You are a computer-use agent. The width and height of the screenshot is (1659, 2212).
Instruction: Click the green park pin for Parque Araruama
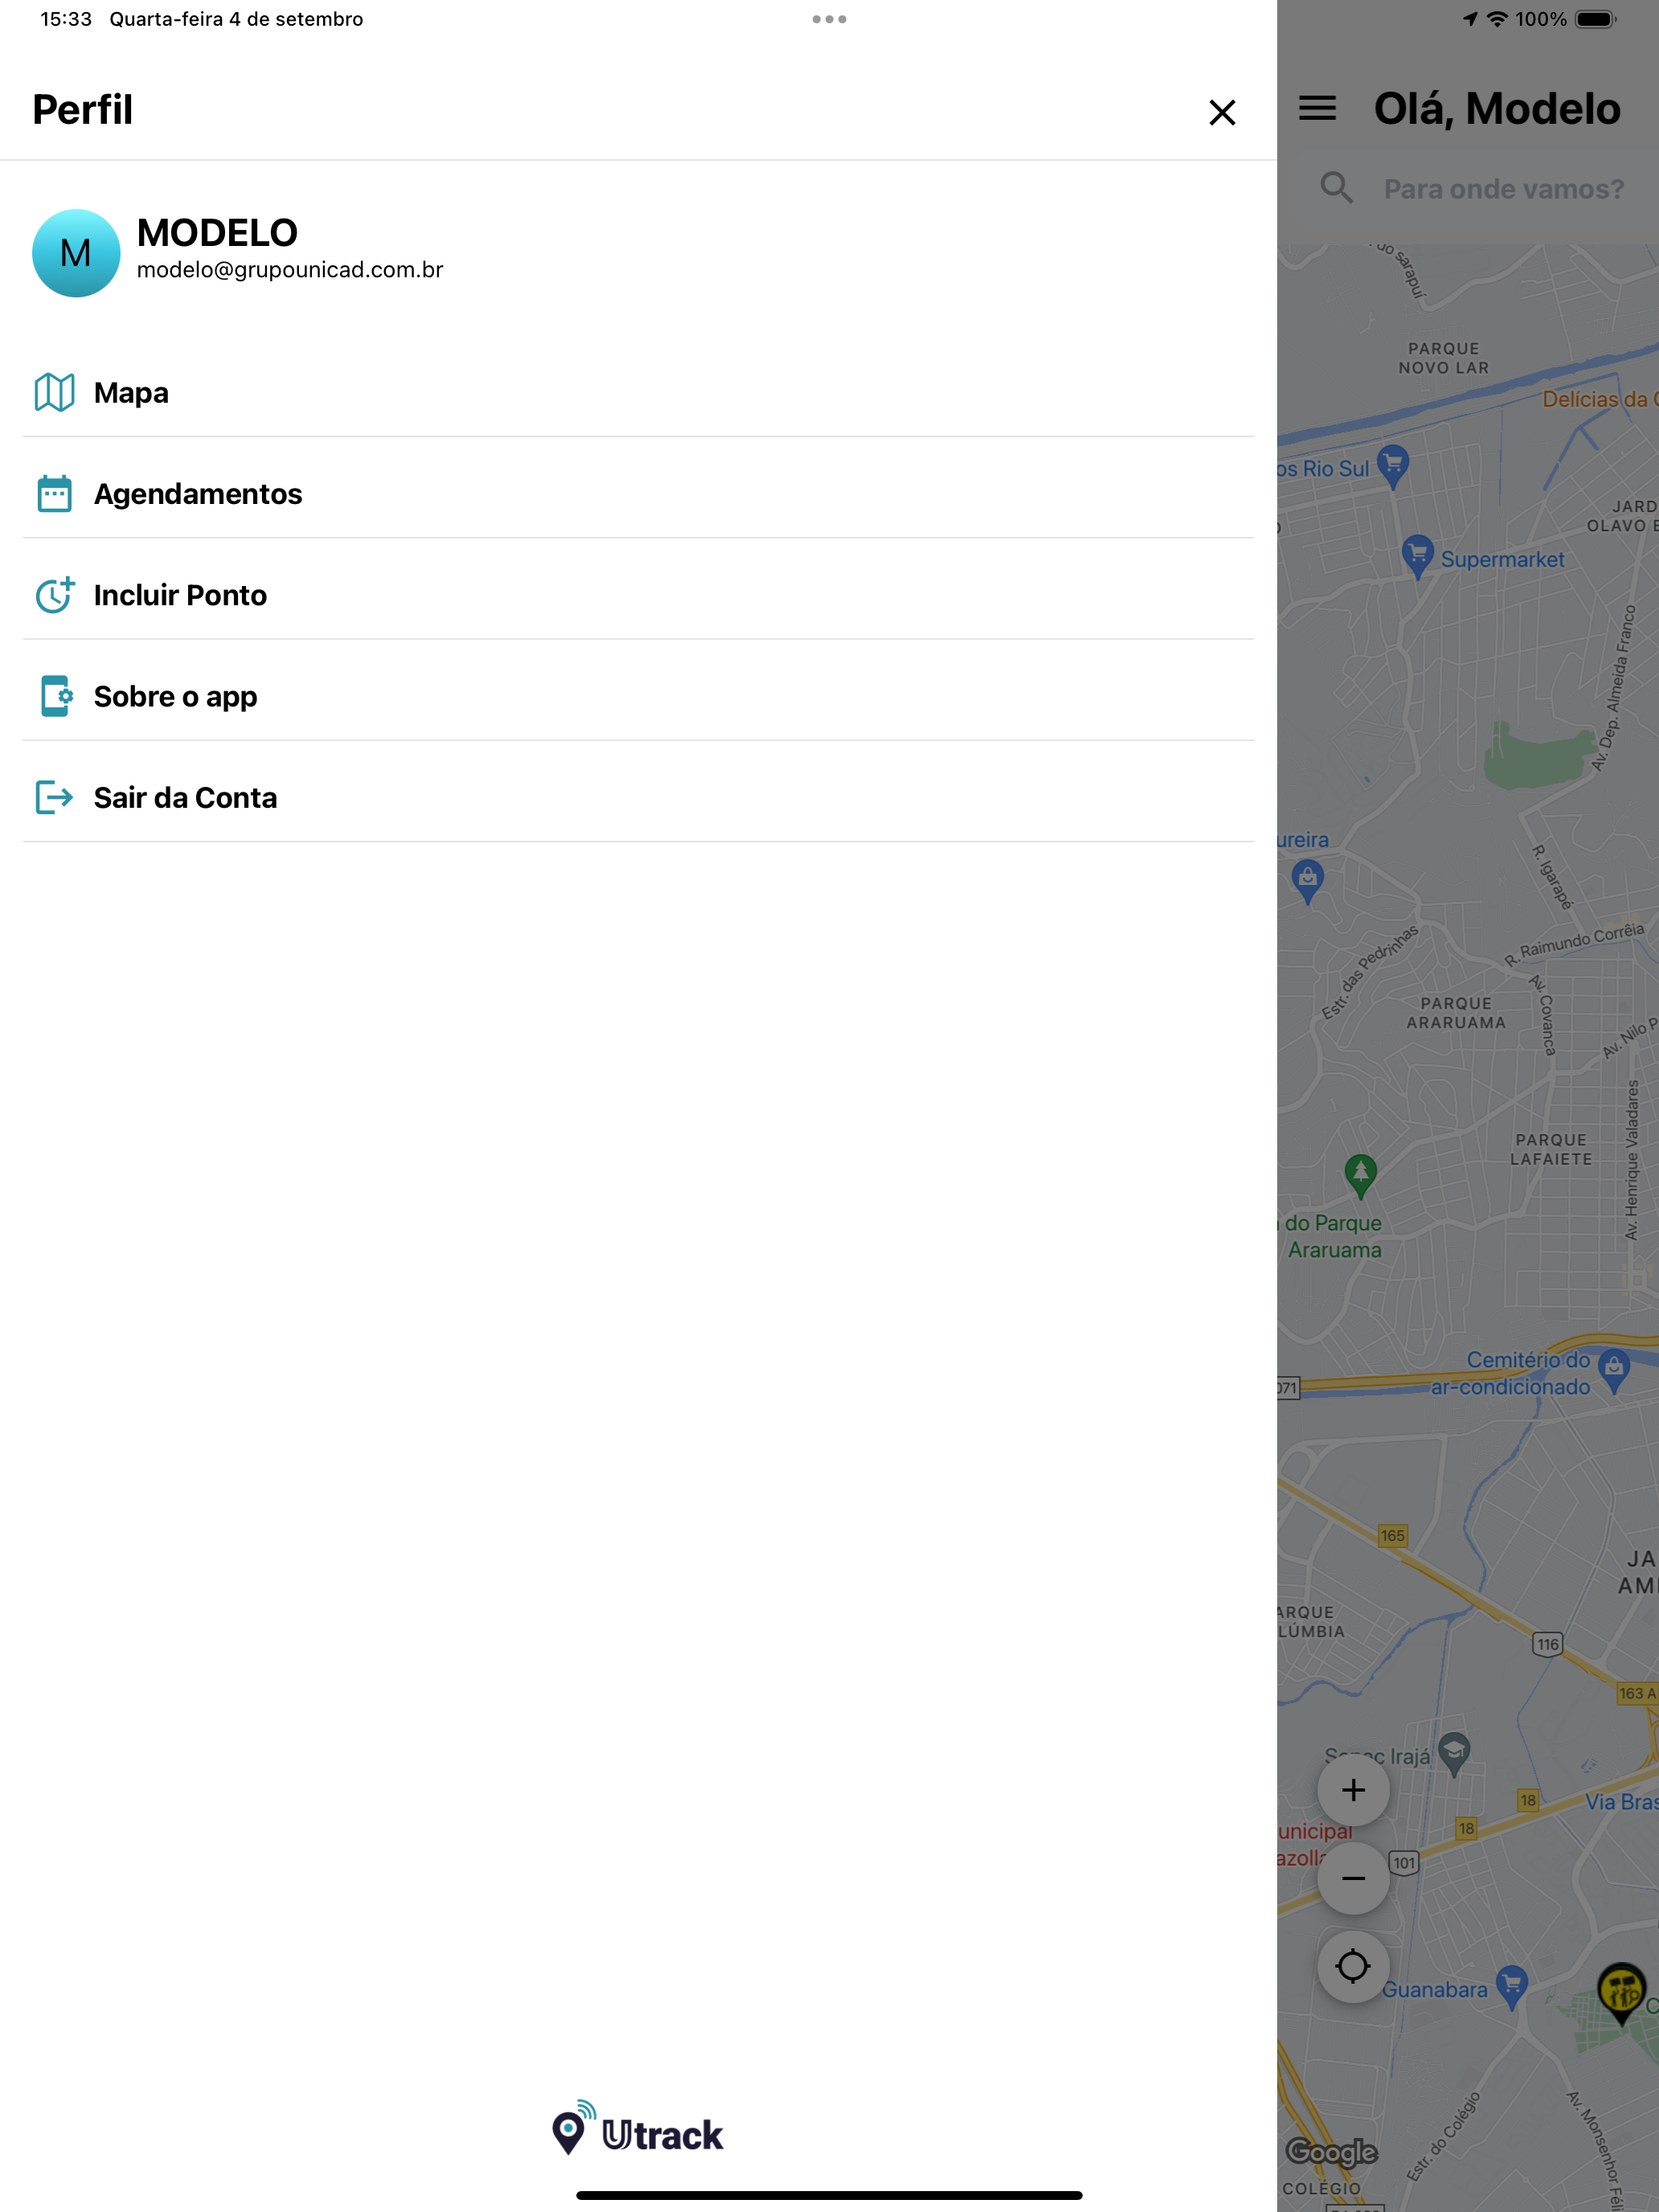tap(1360, 1176)
